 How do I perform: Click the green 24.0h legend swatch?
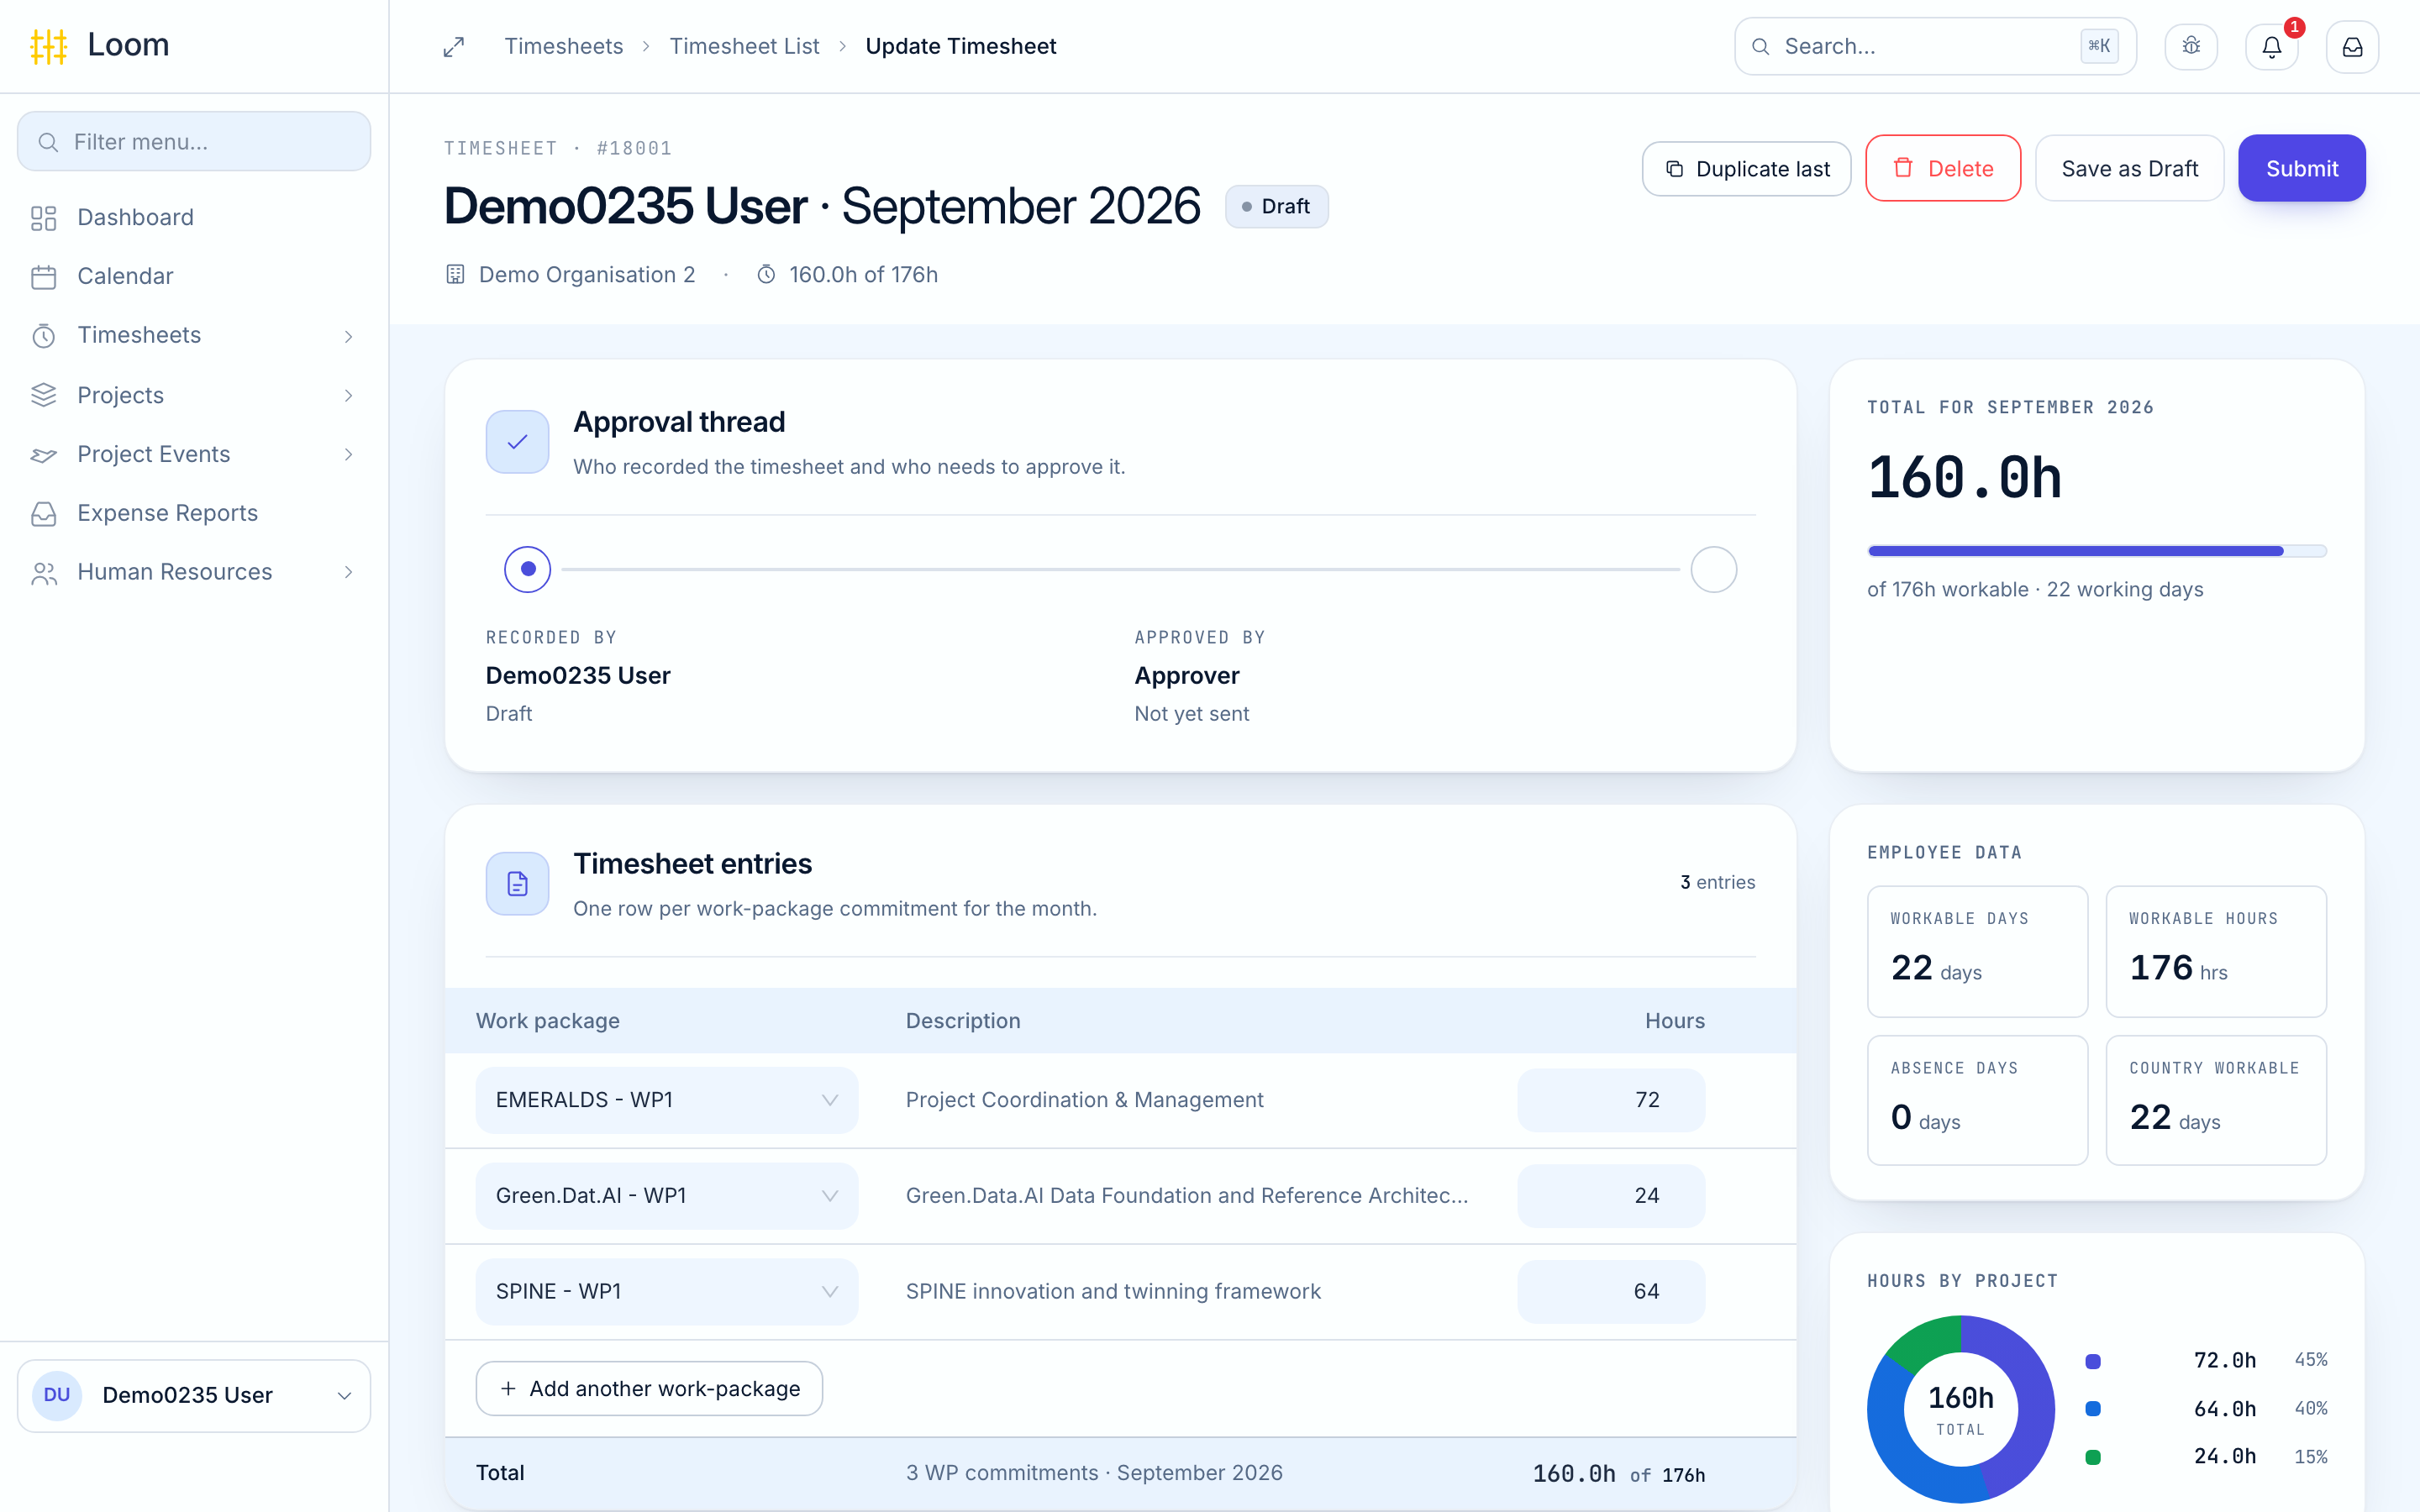[x=2093, y=1457]
